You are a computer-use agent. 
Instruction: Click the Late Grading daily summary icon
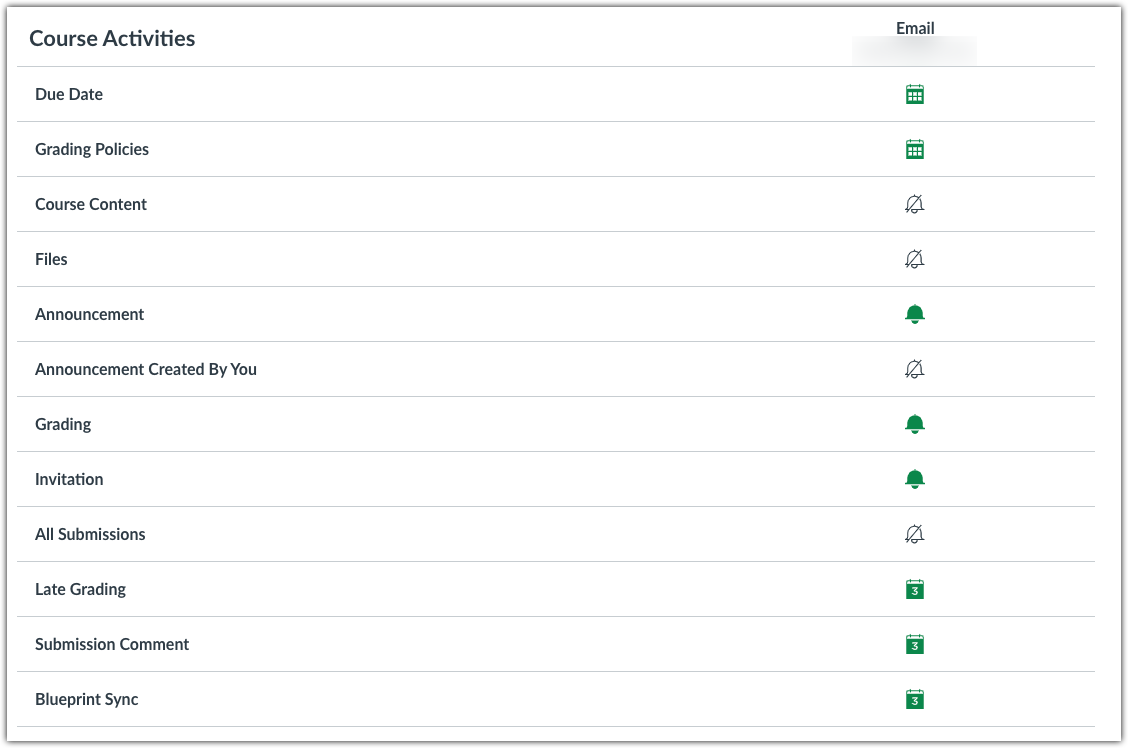[915, 588]
